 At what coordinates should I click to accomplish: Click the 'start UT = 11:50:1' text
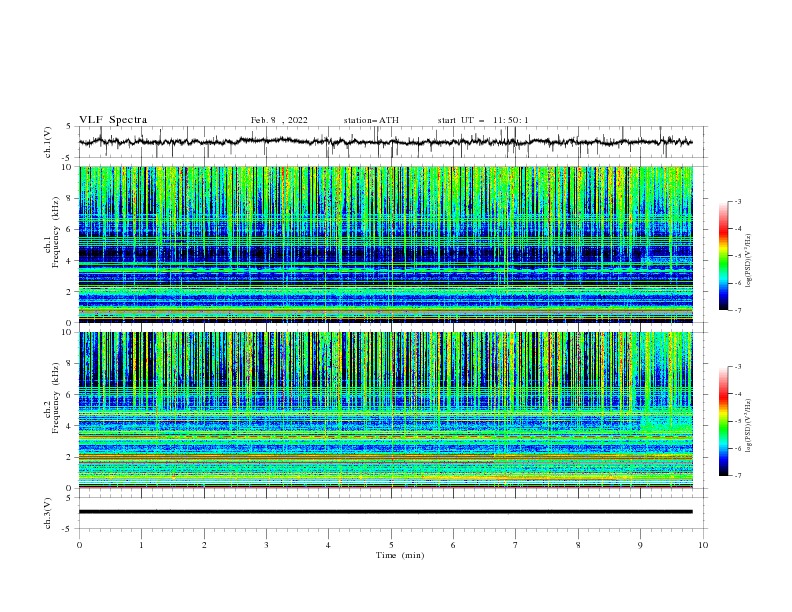483,120
